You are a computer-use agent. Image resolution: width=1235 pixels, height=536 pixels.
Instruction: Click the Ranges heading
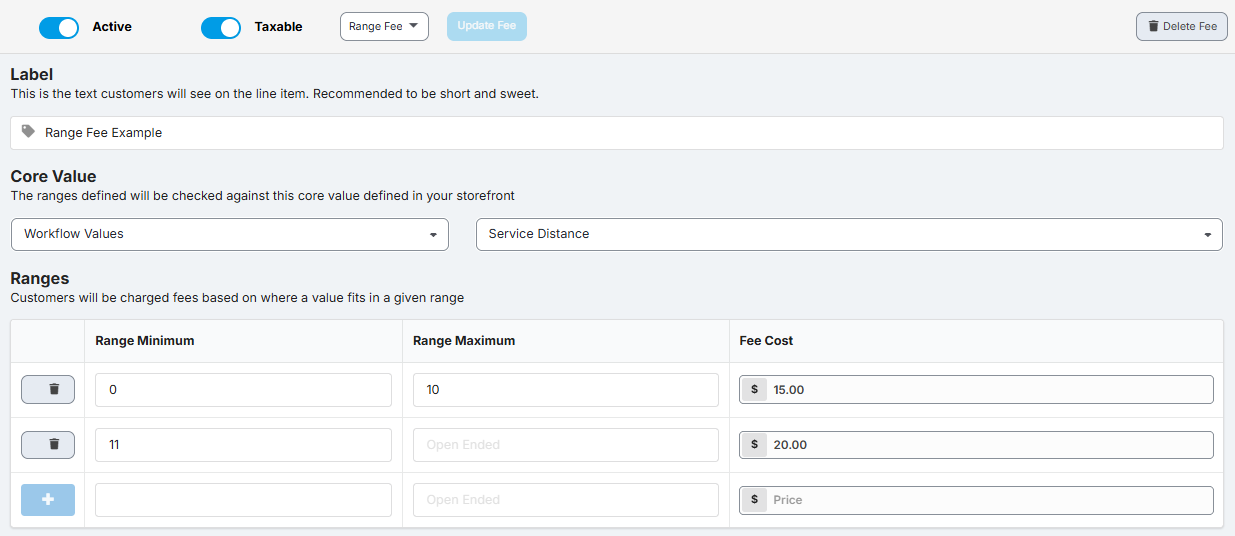(x=40, y=279)
